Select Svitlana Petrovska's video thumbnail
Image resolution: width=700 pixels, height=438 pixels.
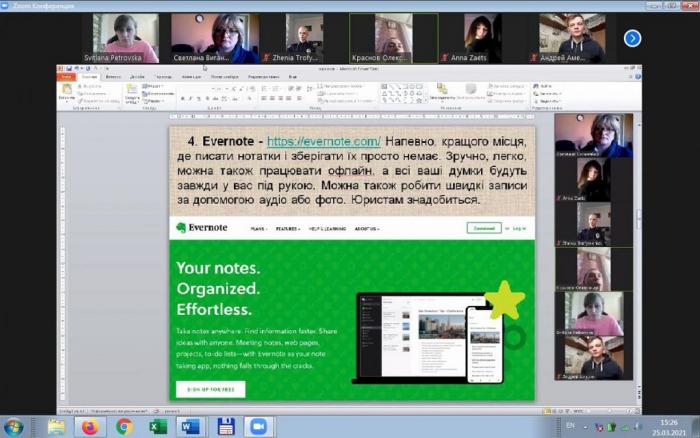(x=127, y=38)
